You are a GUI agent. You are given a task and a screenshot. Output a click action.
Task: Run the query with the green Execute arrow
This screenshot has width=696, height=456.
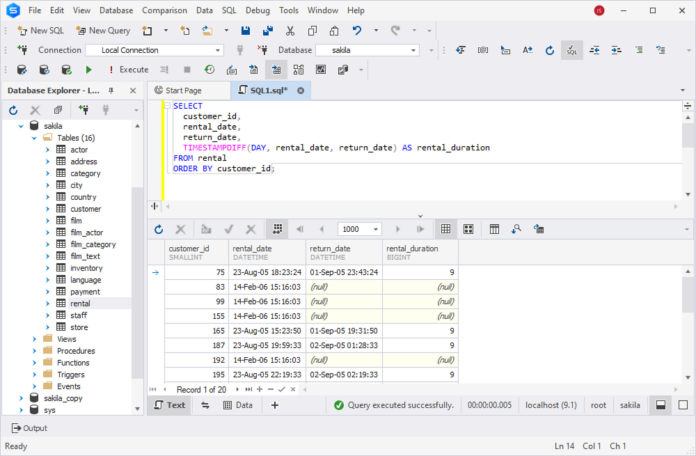89,69
